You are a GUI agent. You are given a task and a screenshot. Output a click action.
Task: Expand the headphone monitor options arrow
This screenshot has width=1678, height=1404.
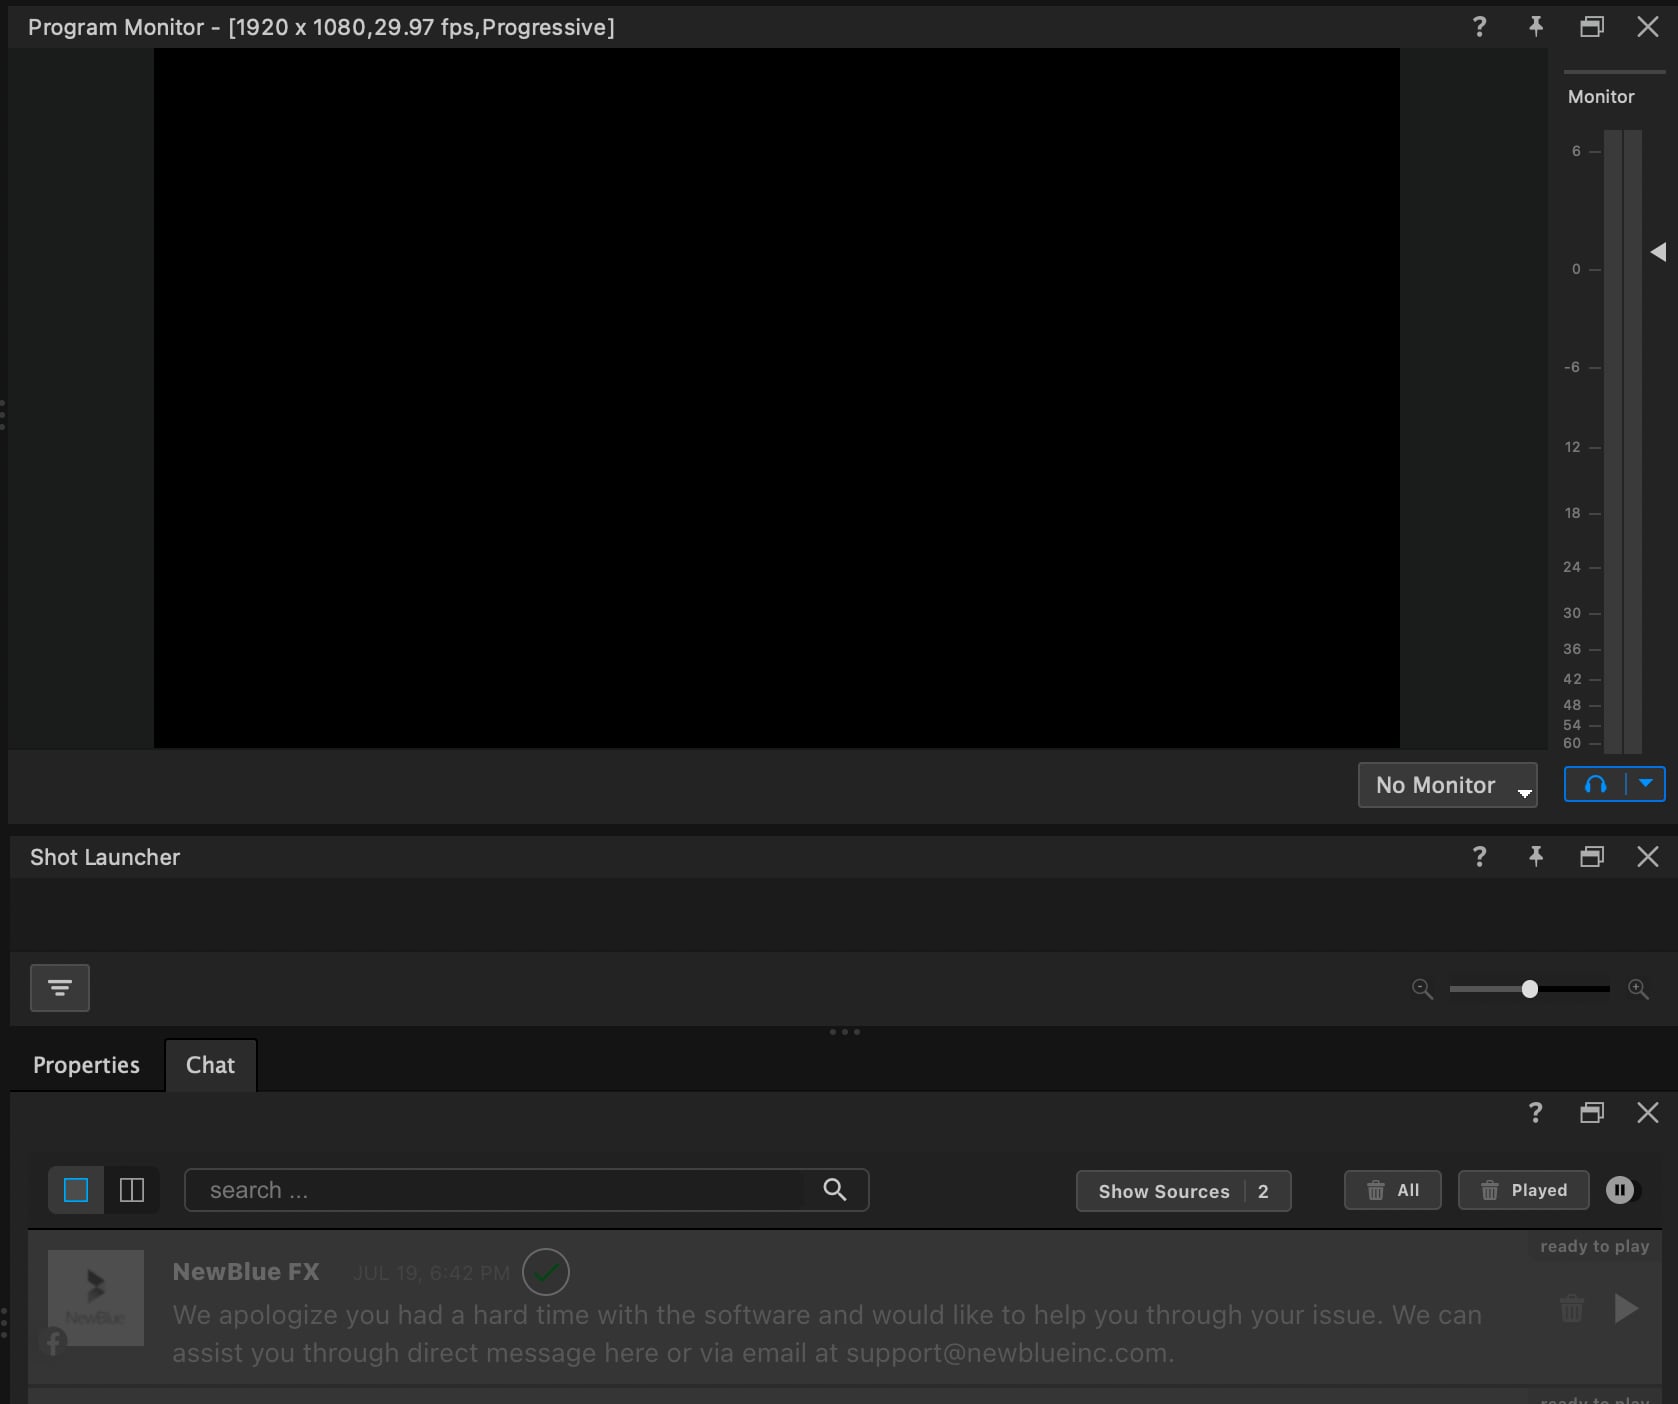(1646, 784)
